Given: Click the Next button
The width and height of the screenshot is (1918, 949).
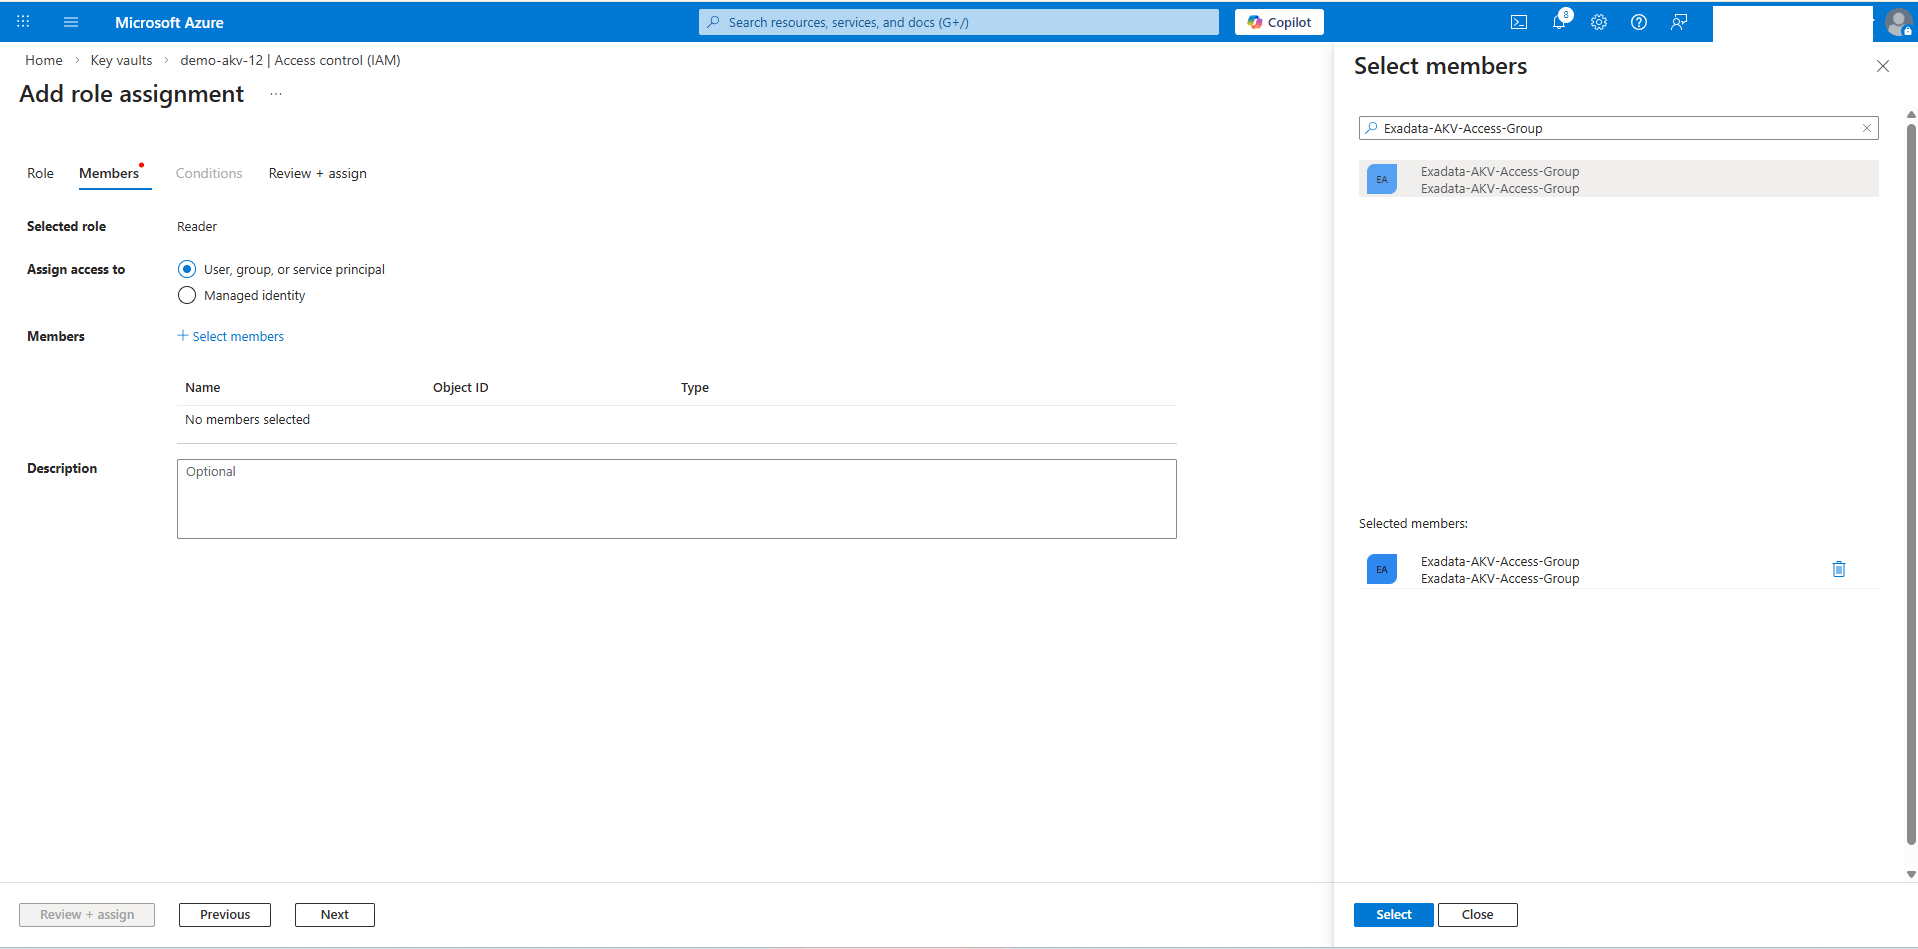Looking at the screenshot, I should point(334,914).
